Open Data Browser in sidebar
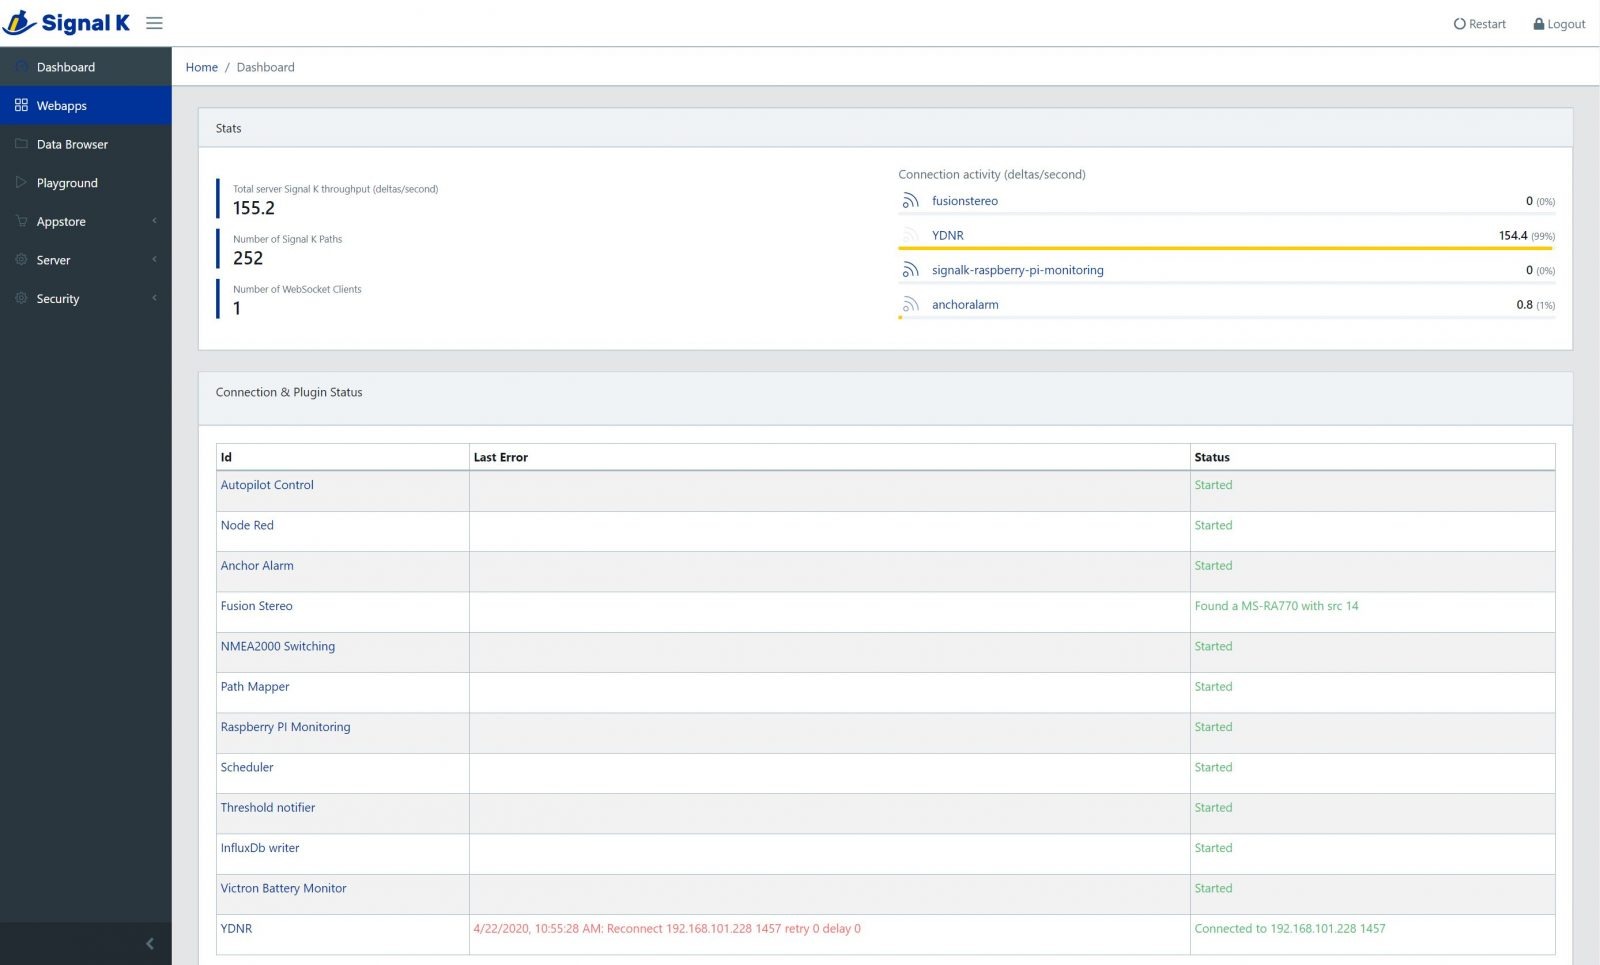Image resolution: width=1600 pixels, height=965 pixels. 86,144
